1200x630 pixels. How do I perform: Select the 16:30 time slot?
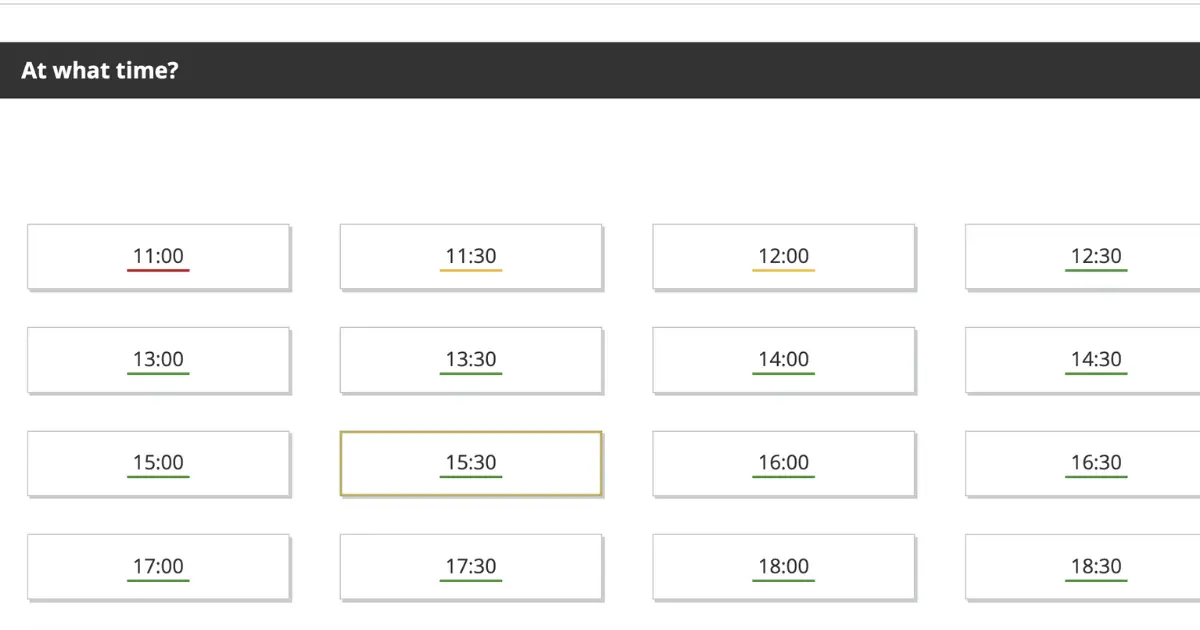pyautogui.click(x=1083, y=464)
